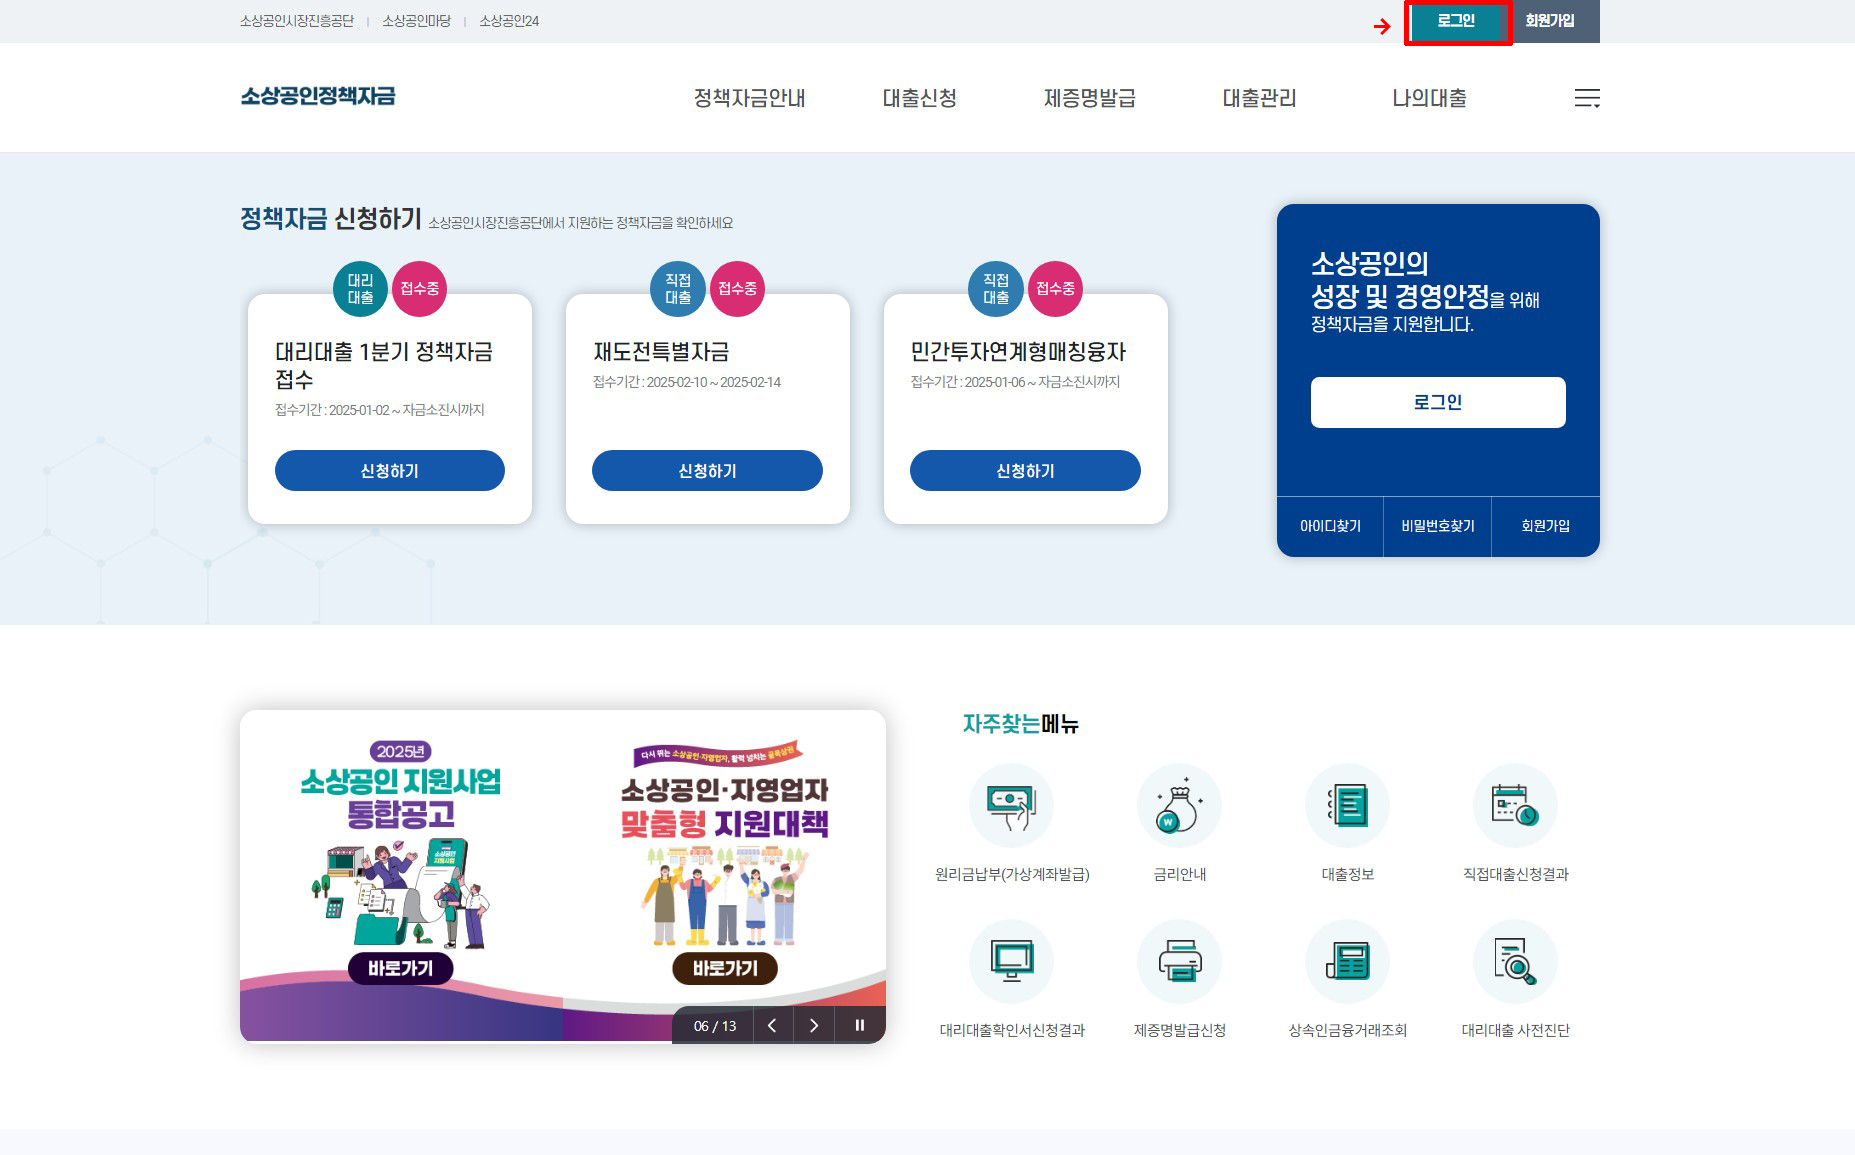Open the 금리안내 money bag icon

click(1180, 806)
